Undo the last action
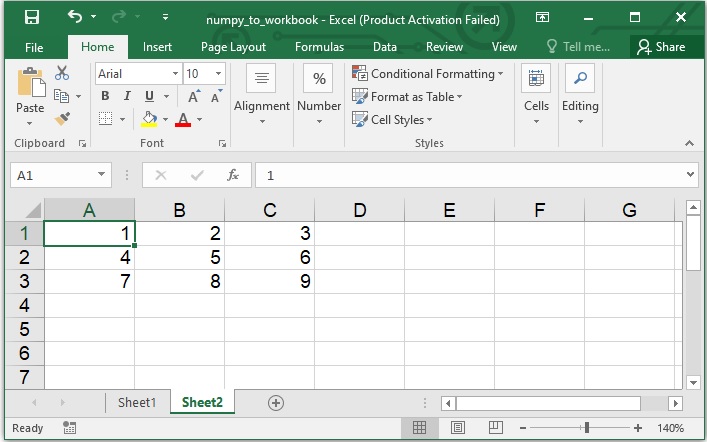The image size is (707, 442). (75, 17)
